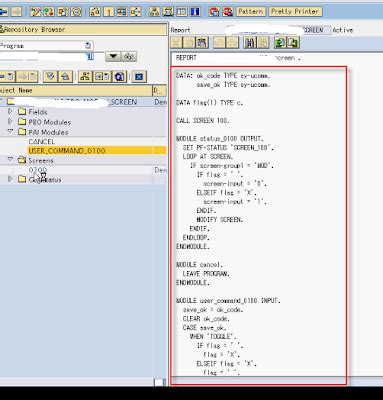Select the CANCEL module
The image size is (383, 400).
(x=41, y=142)
